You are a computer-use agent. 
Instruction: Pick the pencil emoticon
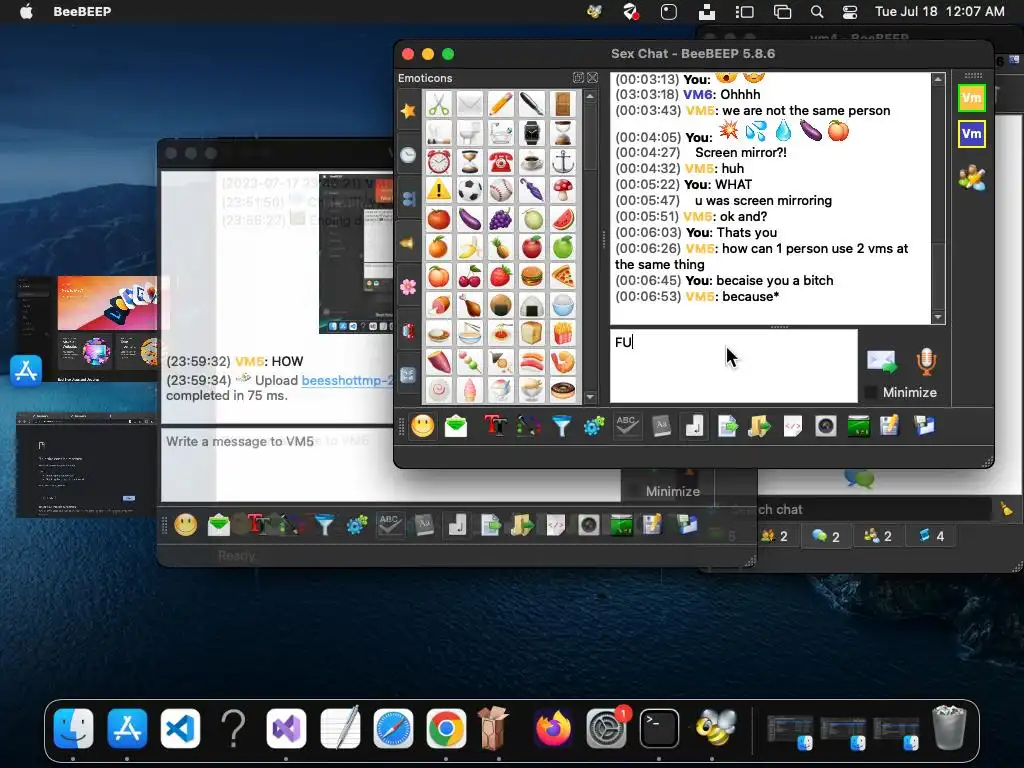500,104
